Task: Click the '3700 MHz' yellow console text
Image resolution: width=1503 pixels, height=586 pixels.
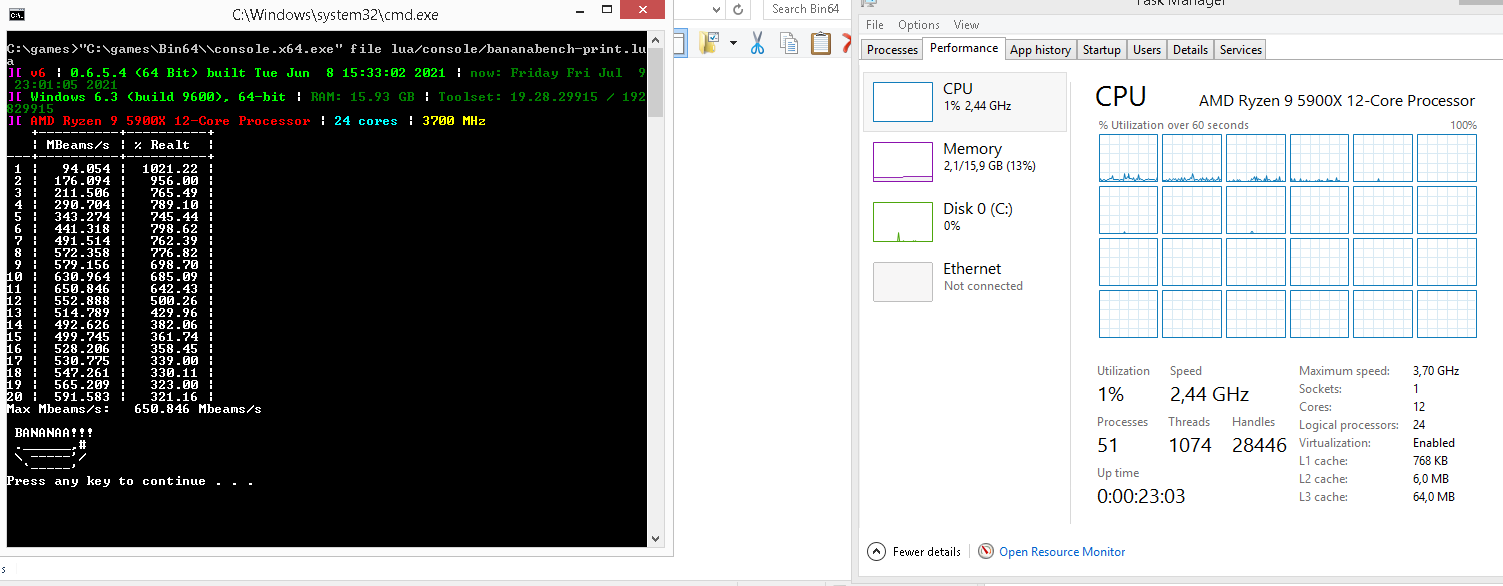Action: (x=453, y=121)
